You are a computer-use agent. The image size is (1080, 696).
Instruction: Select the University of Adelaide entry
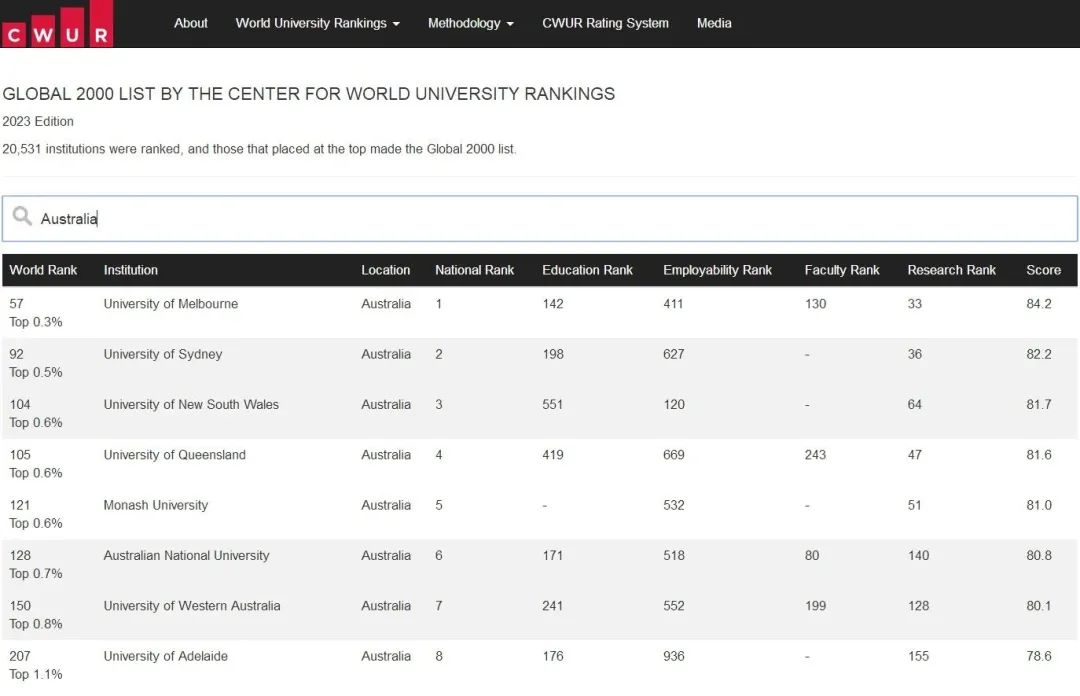pyautogui.click(x=165, y=656)
